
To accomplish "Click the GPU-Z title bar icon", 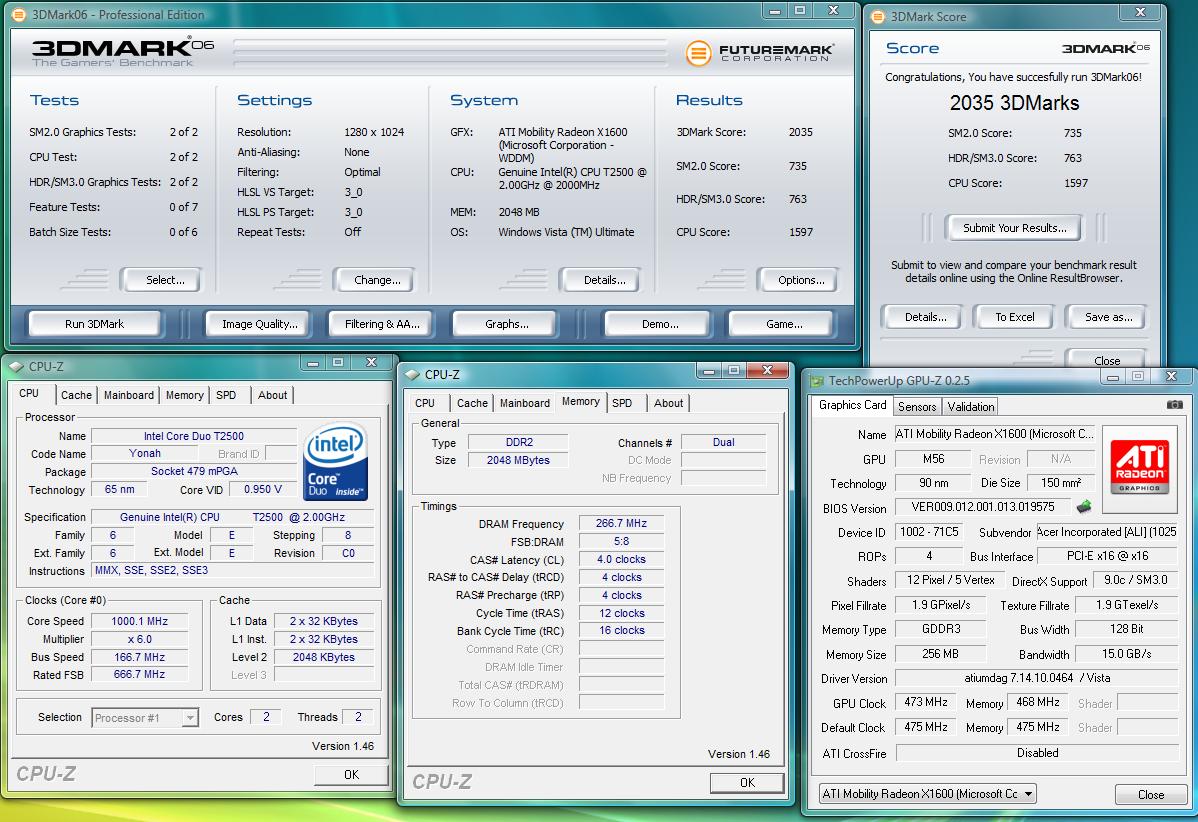I will (817, 380).
